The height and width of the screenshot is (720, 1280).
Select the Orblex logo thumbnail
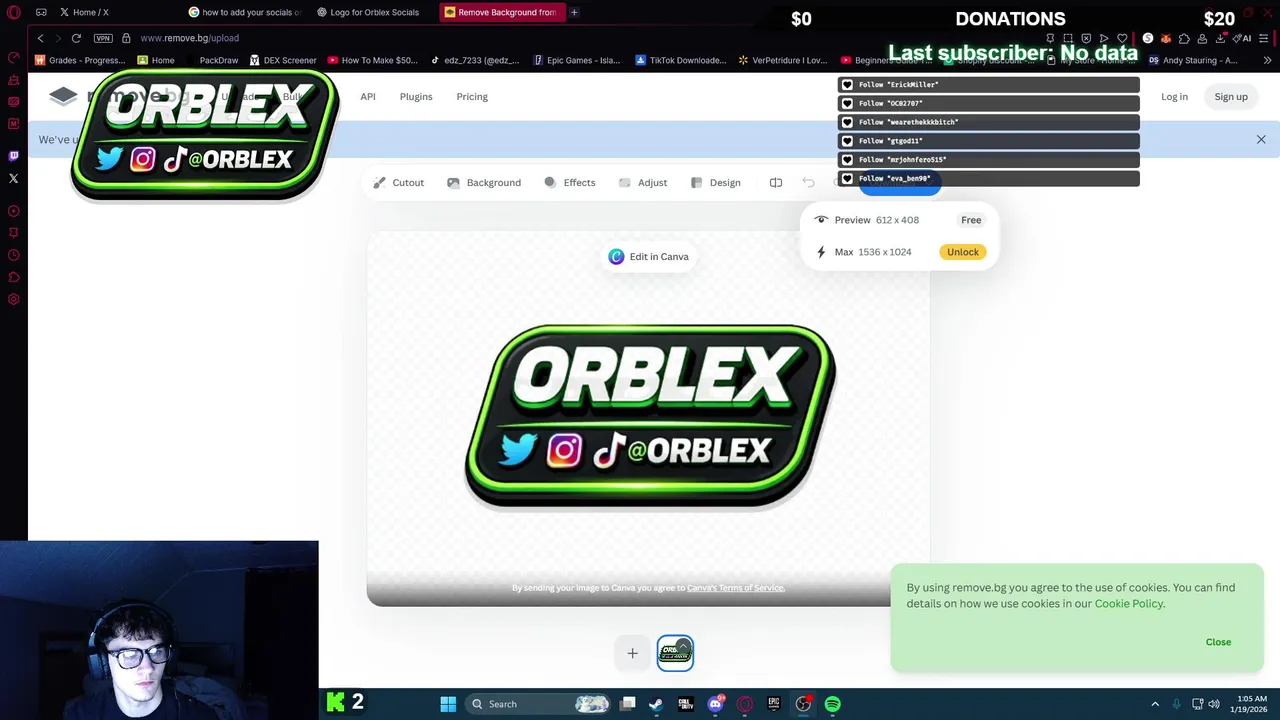click(675, 653)
